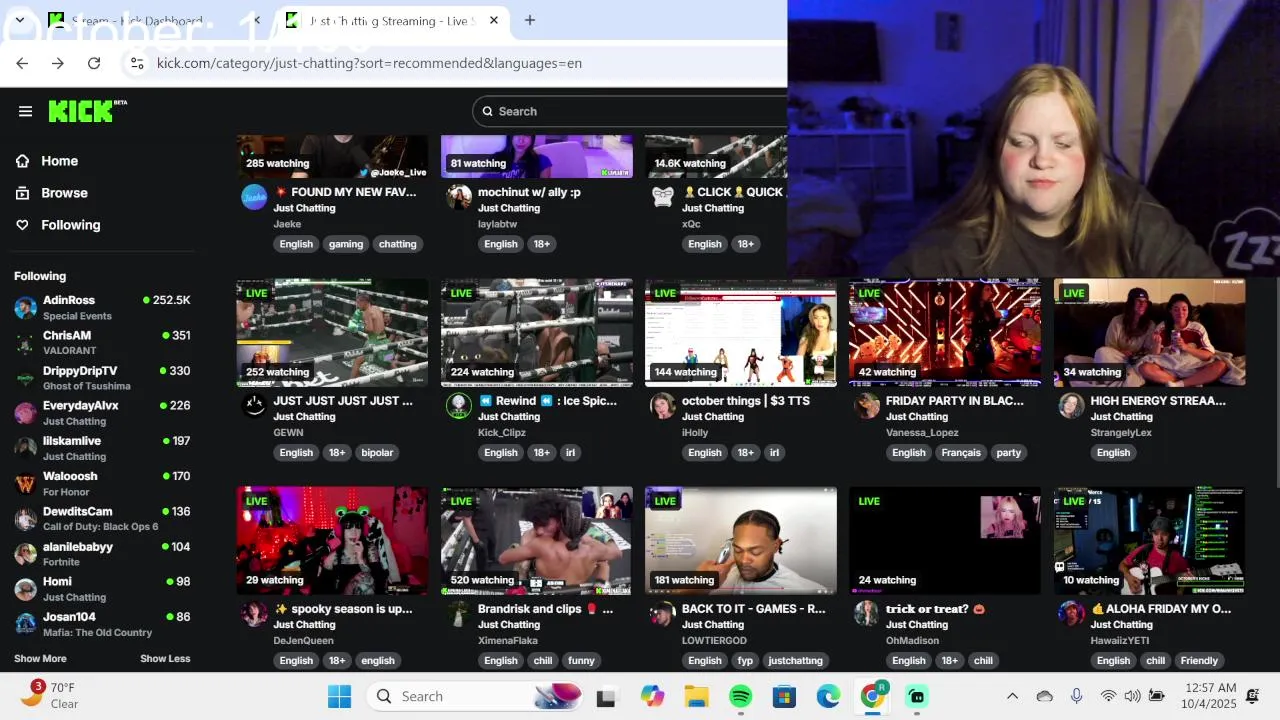The width and height of the screenshot is (1280, 720).
Task: Select the party tag under Vanessa_Lopez
Action: [x=1009, y=452]
